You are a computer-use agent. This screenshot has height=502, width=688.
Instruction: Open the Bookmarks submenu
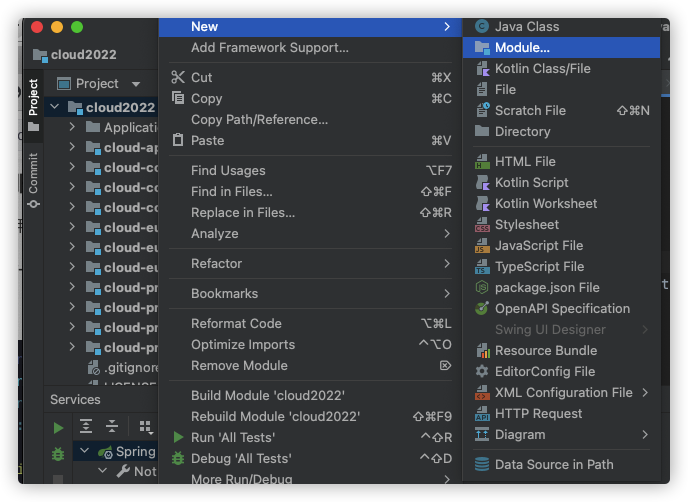310,293
